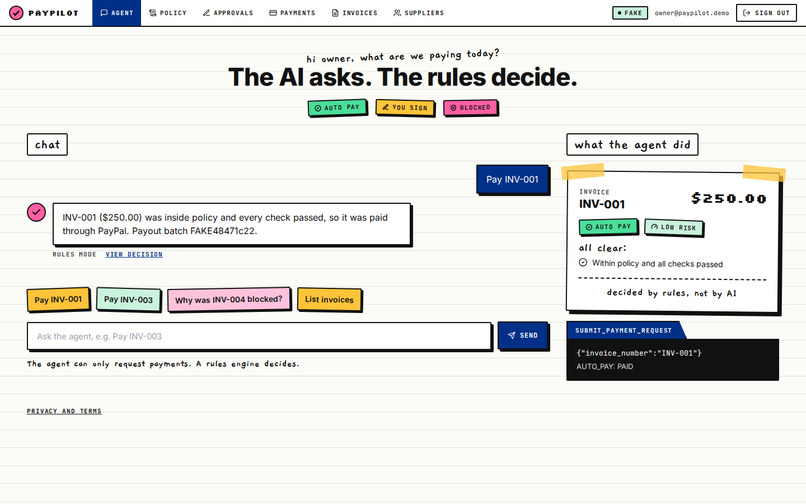Focus the 'Ask the agent' input field
Viewport: 806px width, 504px height.
(x=259, y=336)
